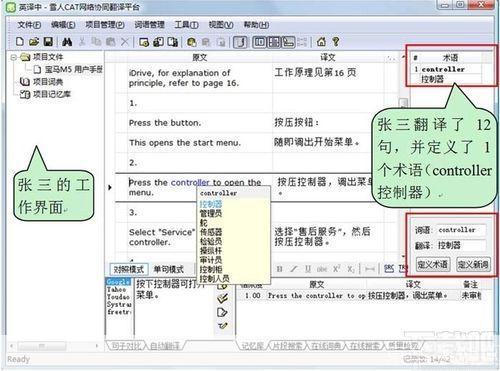Choose 控制柜 from the suggestion popup
Viewport: 500px width, 371px height.
(x=211, y=269)
